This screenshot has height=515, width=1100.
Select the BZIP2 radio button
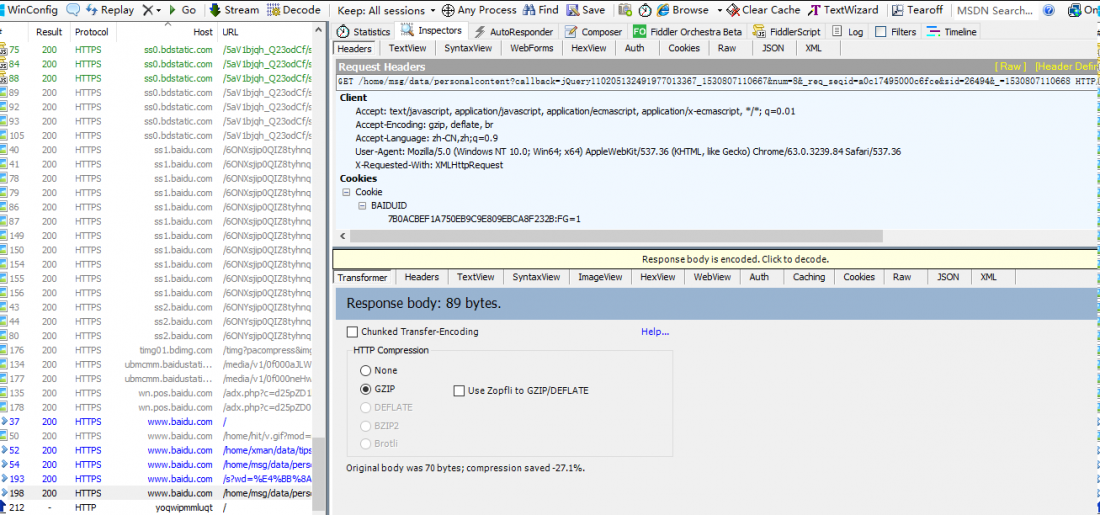click(x=365, y=425)
